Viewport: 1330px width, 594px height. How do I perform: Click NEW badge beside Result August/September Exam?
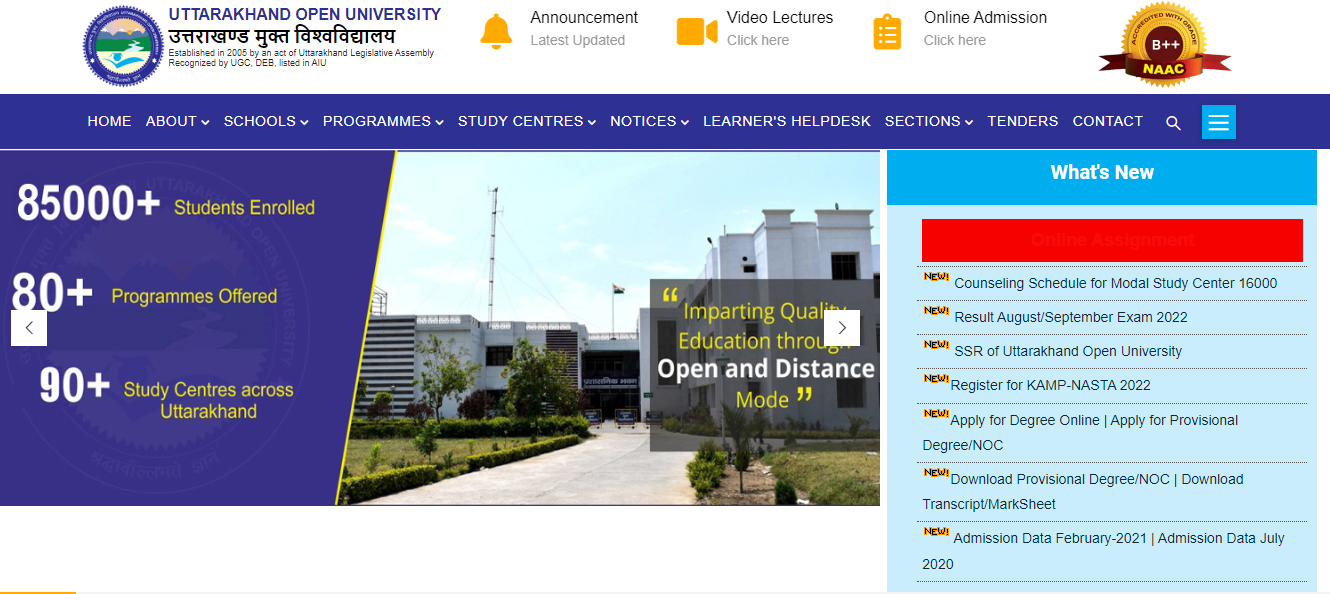click(936, 310)
